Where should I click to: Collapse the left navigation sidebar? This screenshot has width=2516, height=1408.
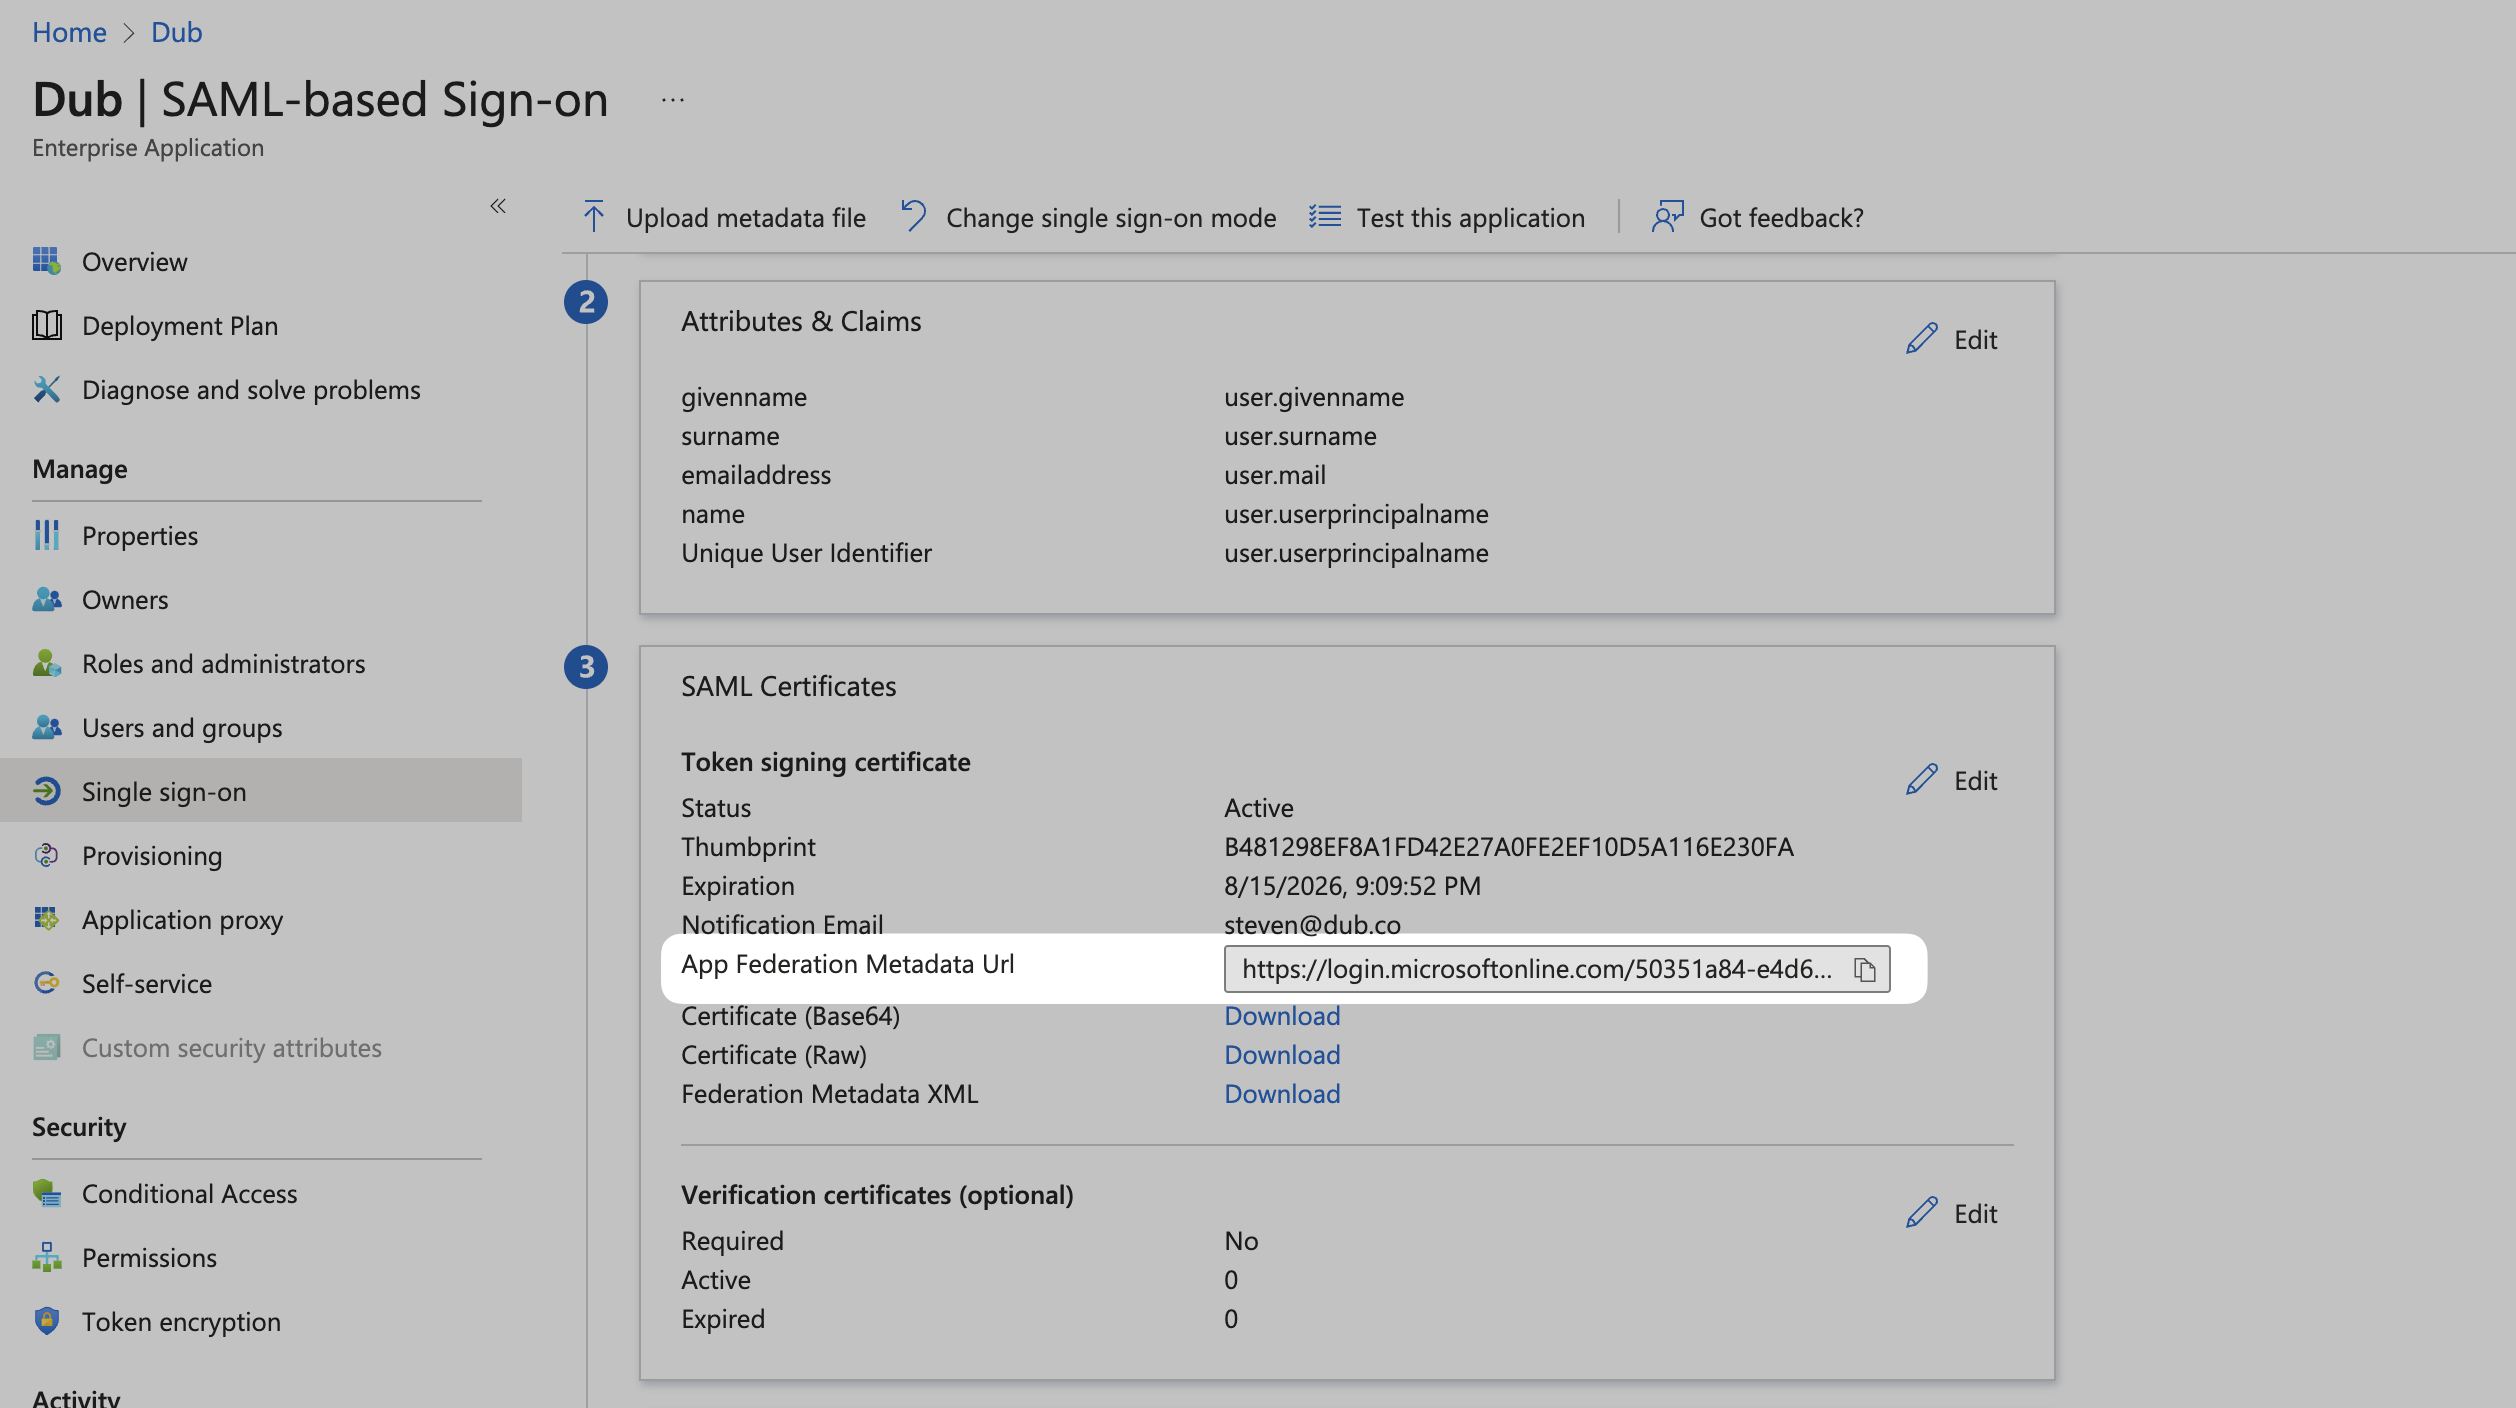[x=498, y=205]
